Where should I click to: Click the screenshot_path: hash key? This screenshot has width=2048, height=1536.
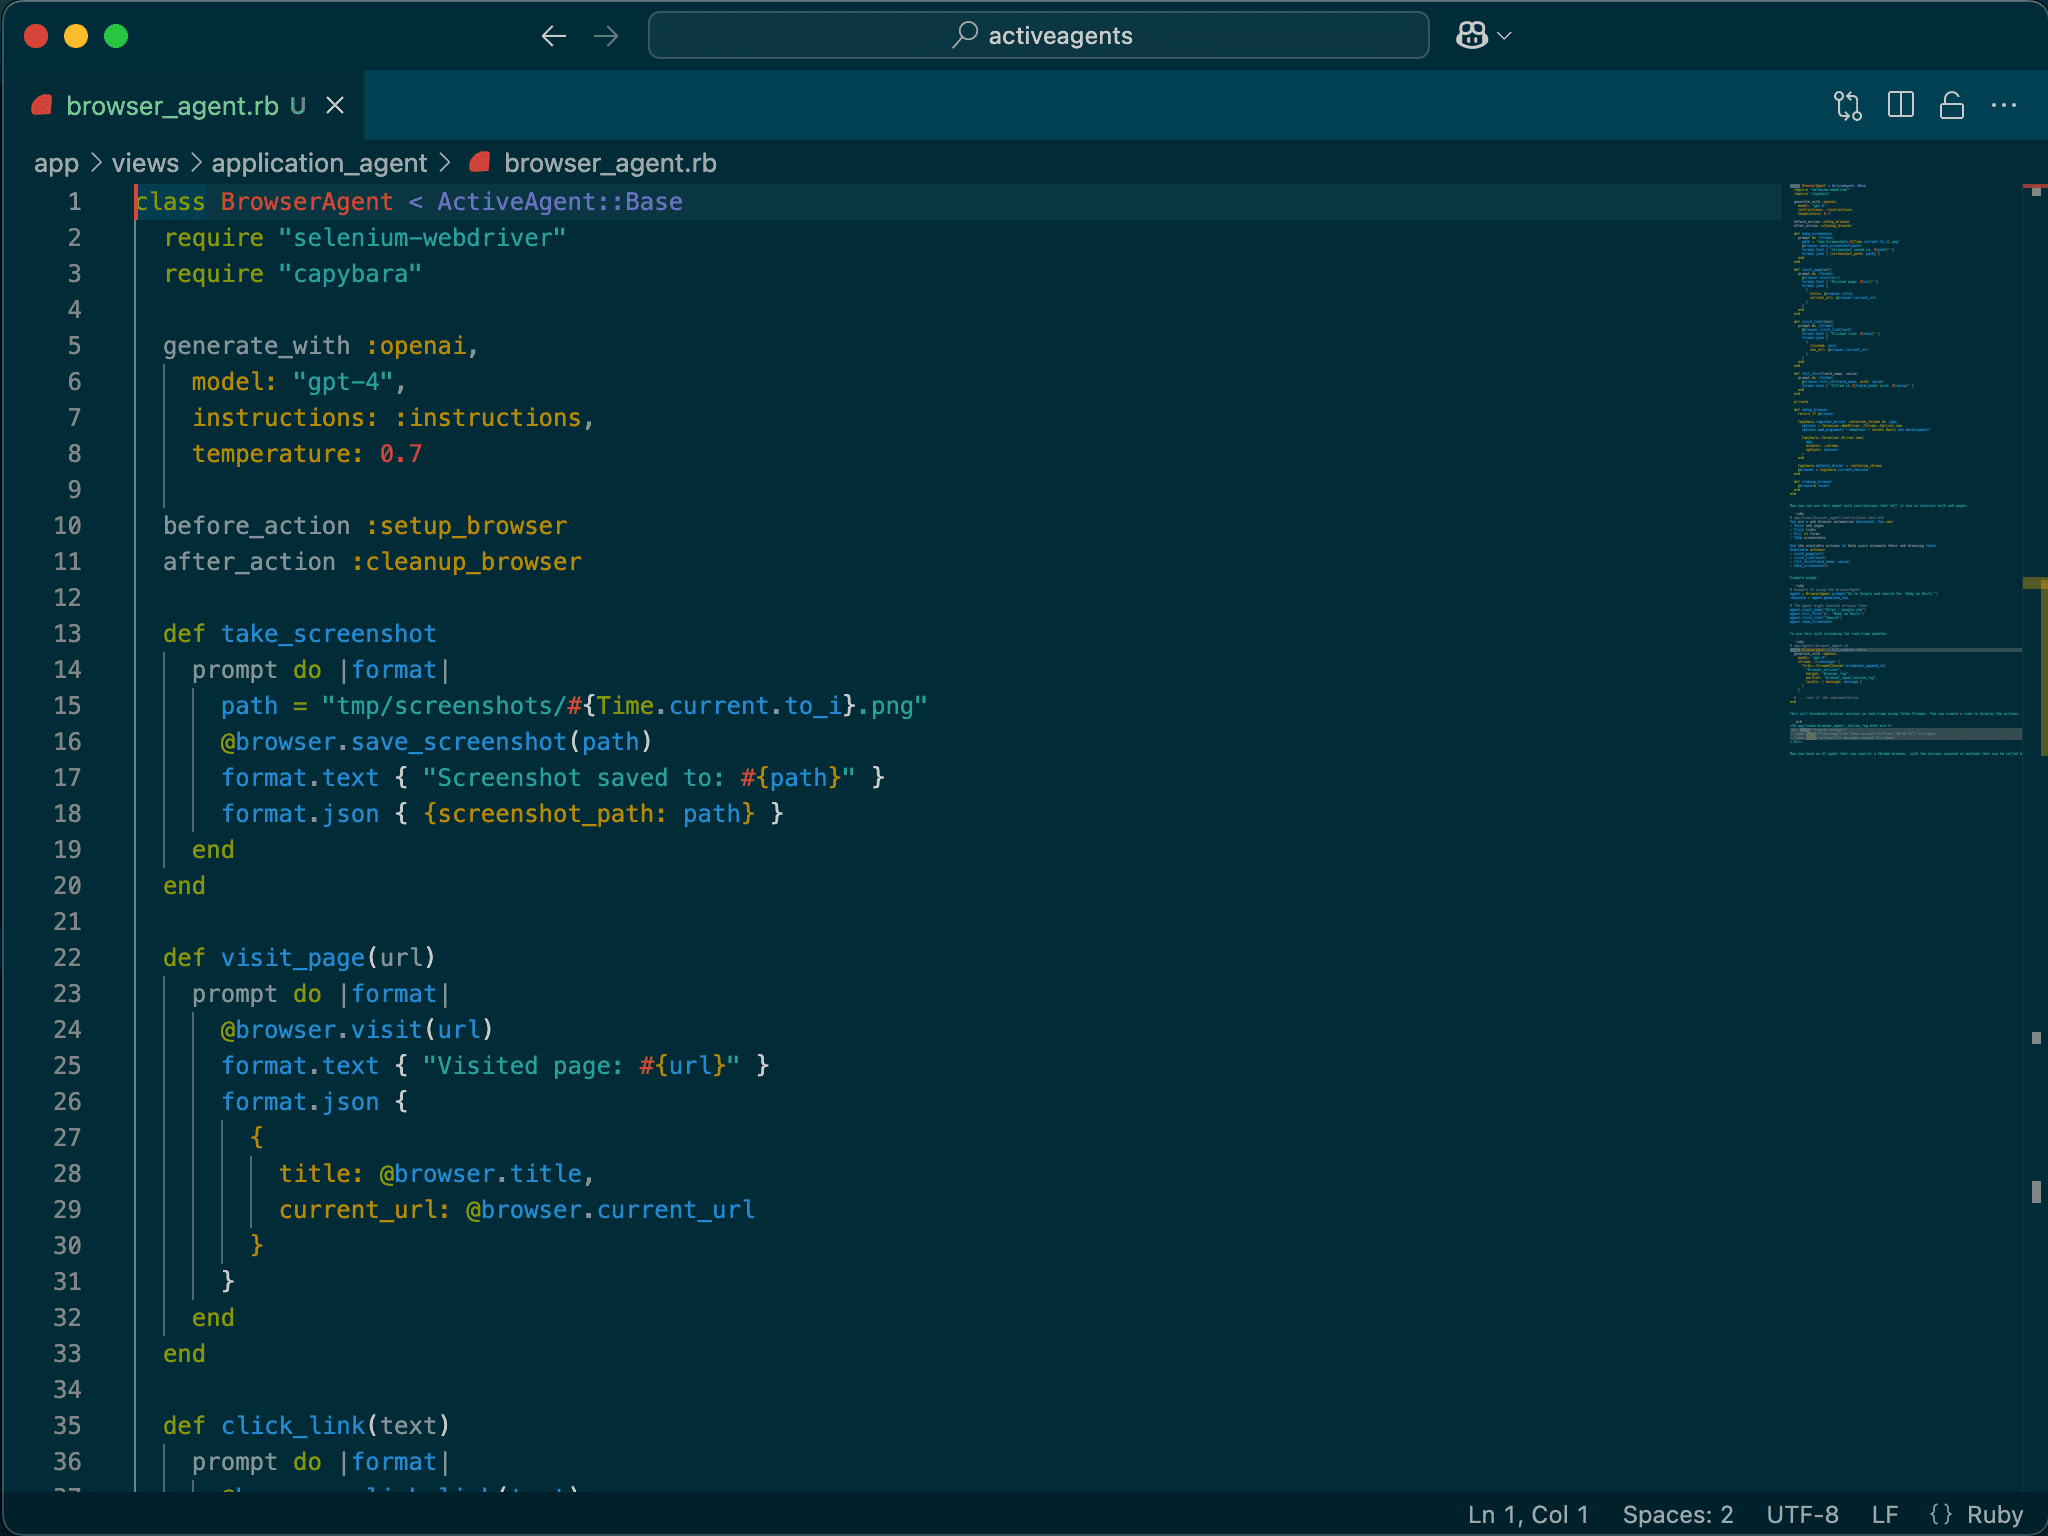click(x=552, y=814)
